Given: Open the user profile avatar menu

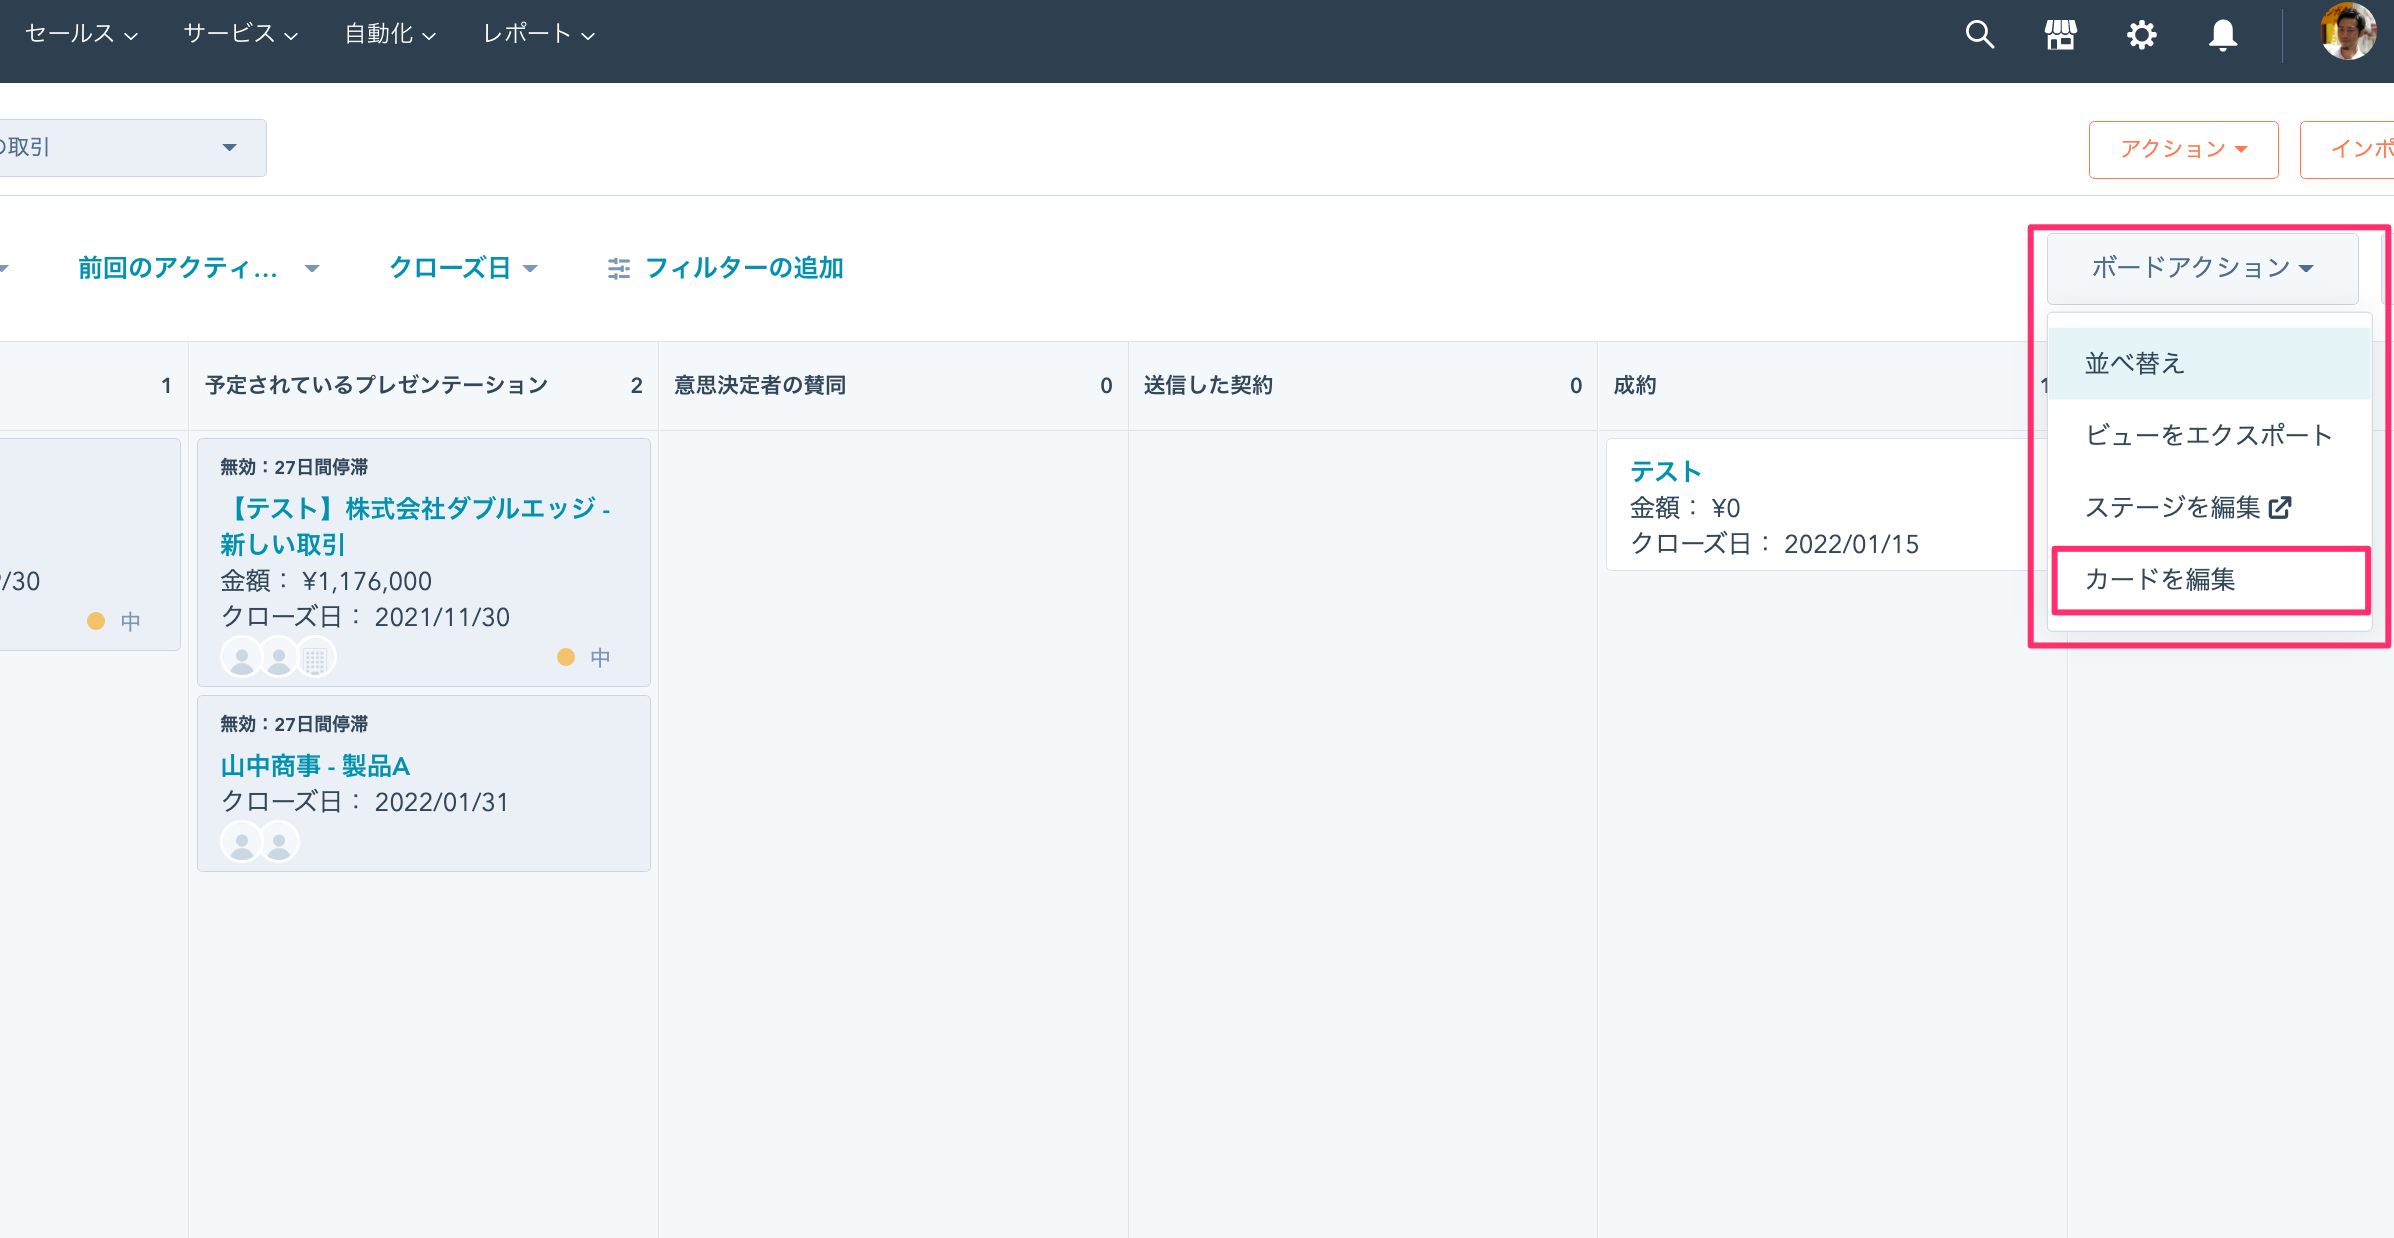Looking at the screenshot, I should pos(2347,32).
